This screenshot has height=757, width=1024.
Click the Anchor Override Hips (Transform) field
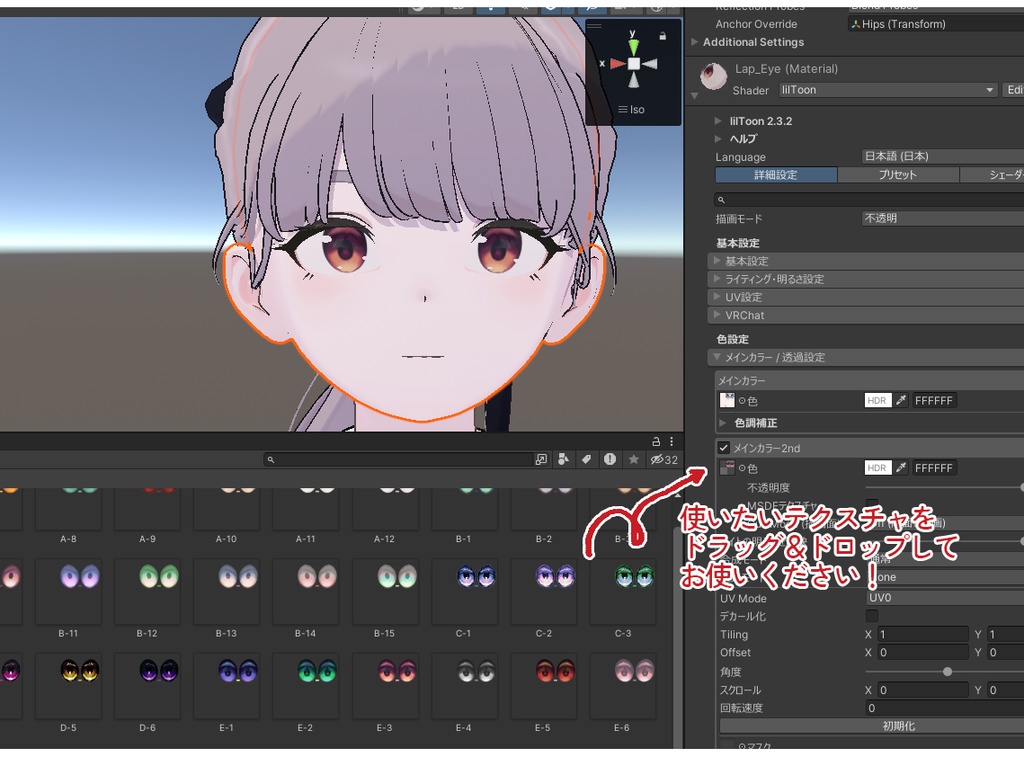pyautogui.click(x=935, y=24)
